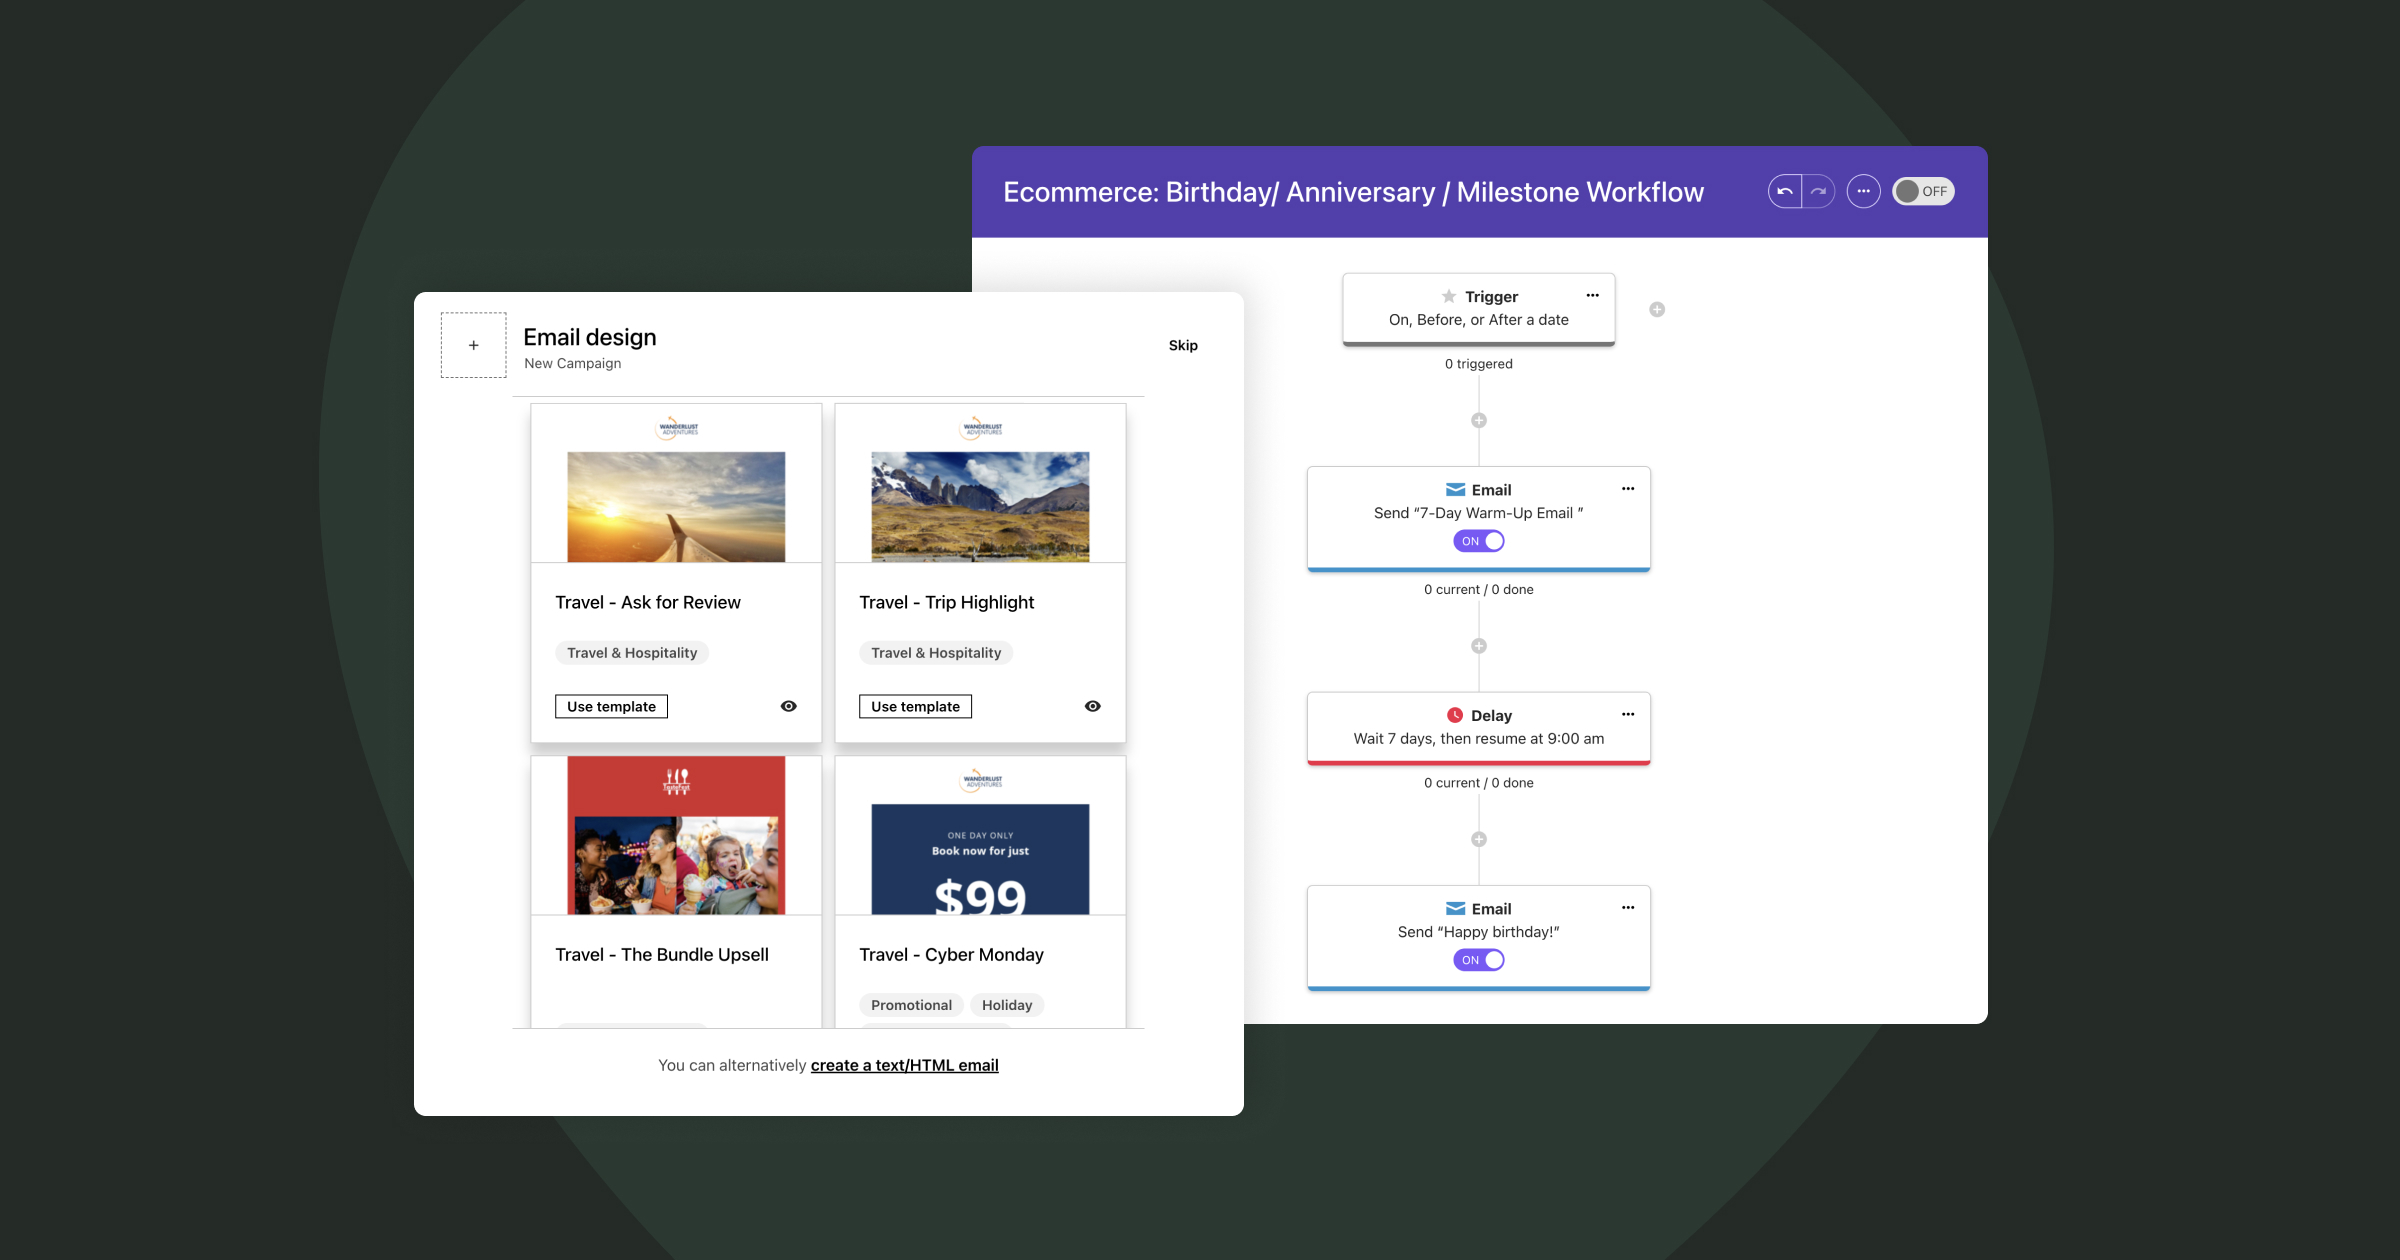Open the Trigger step's three-dot menu
The image size is (2400, 1260).
[1593, 295]
